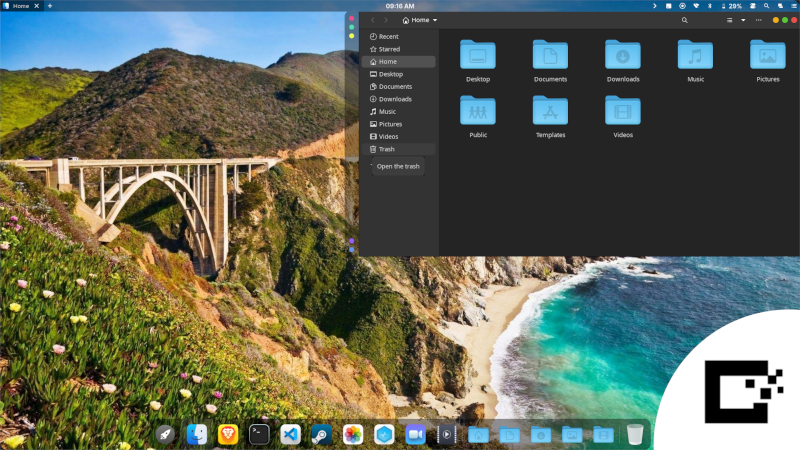Click the search icon in Files toolbar
Screen dimensions: 800x450
coord(685,20)
